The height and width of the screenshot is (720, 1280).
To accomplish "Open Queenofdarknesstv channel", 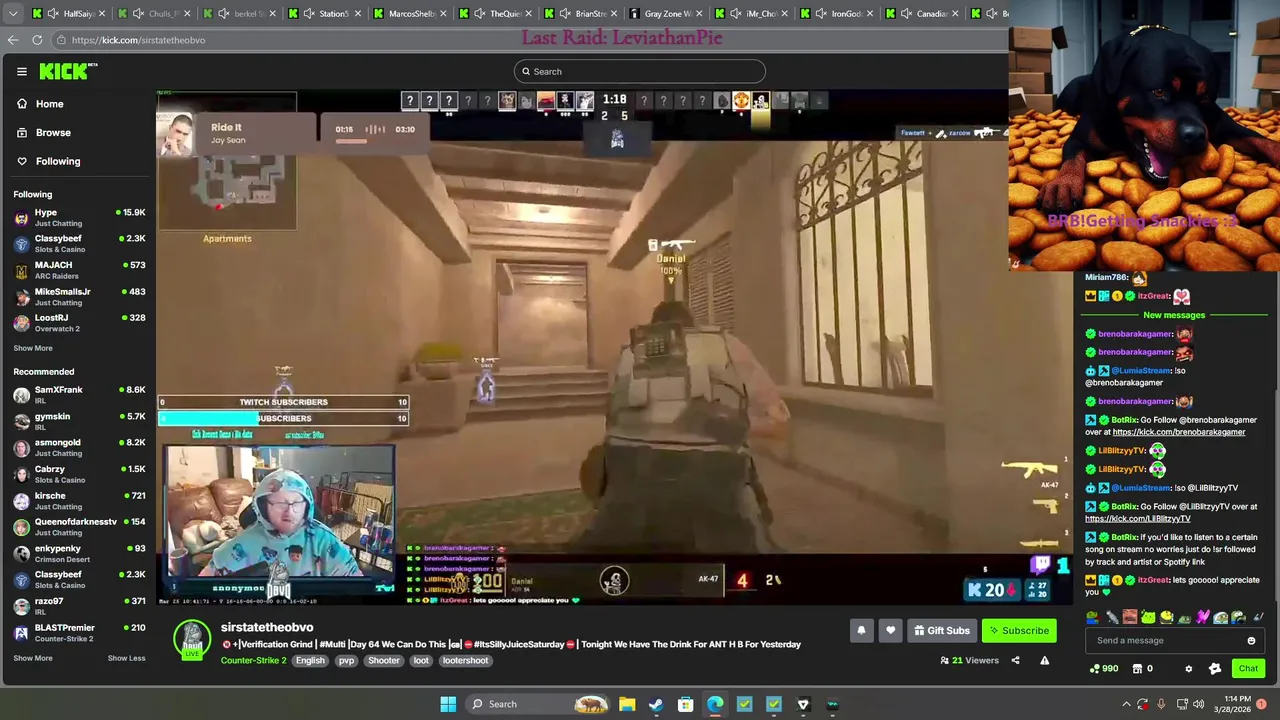I will click(x=80, y=526).
